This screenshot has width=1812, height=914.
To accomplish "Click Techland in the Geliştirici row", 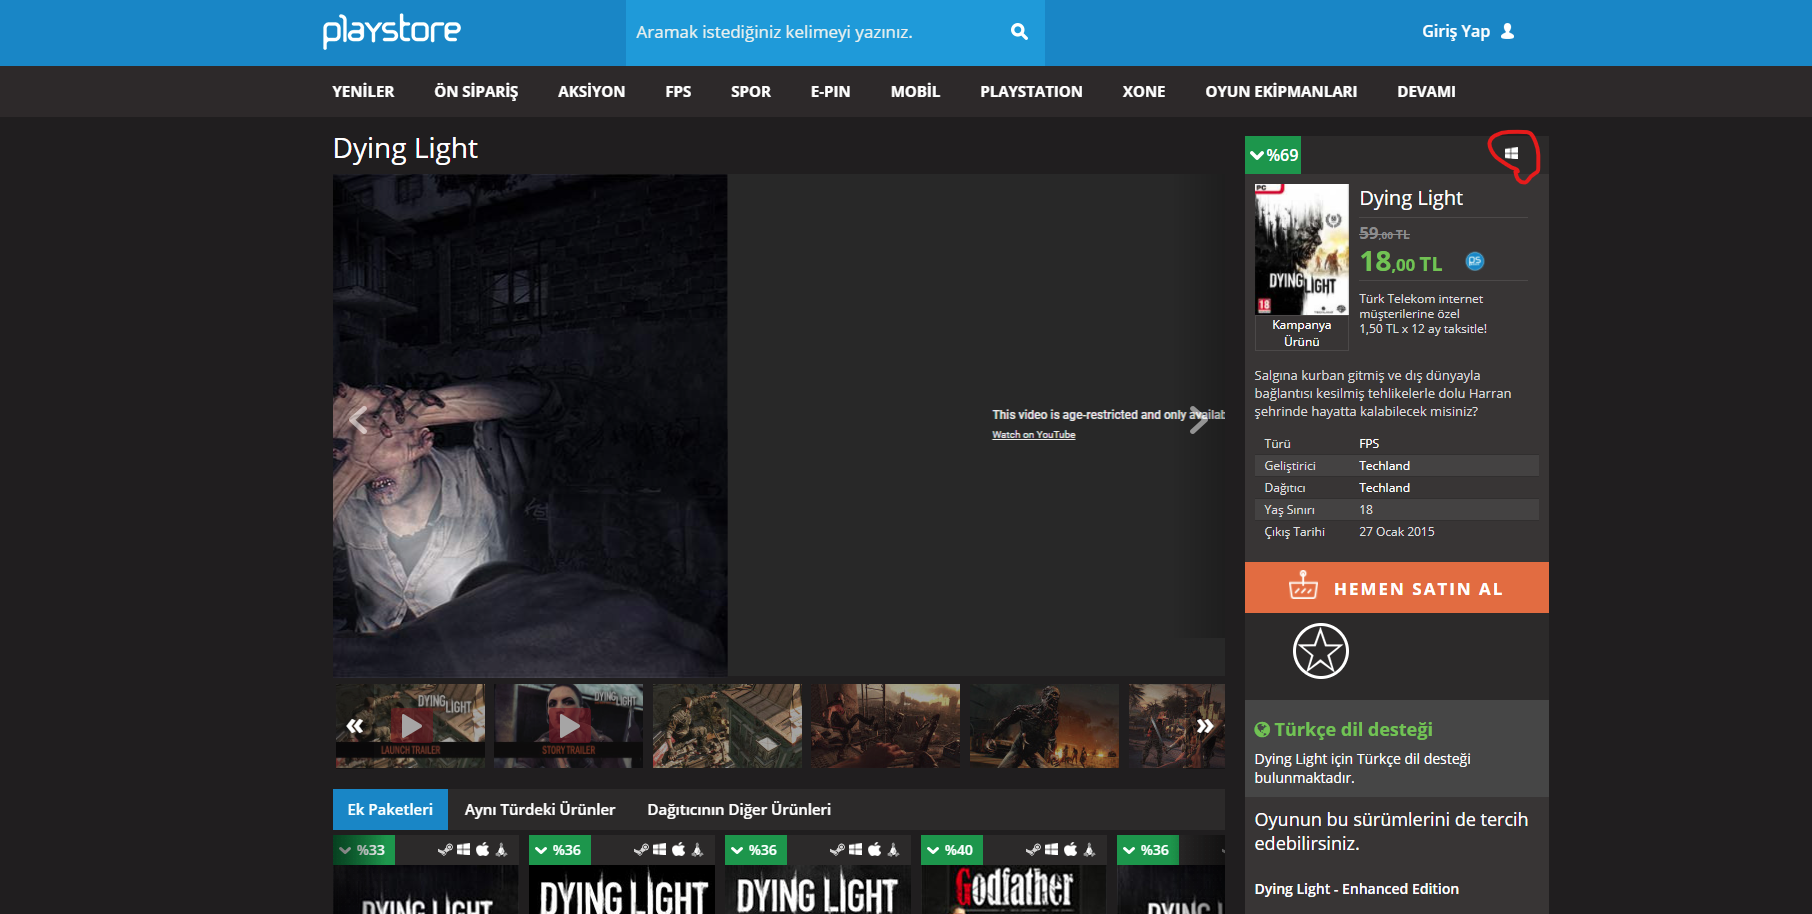I will click(x=1385, y=466).
